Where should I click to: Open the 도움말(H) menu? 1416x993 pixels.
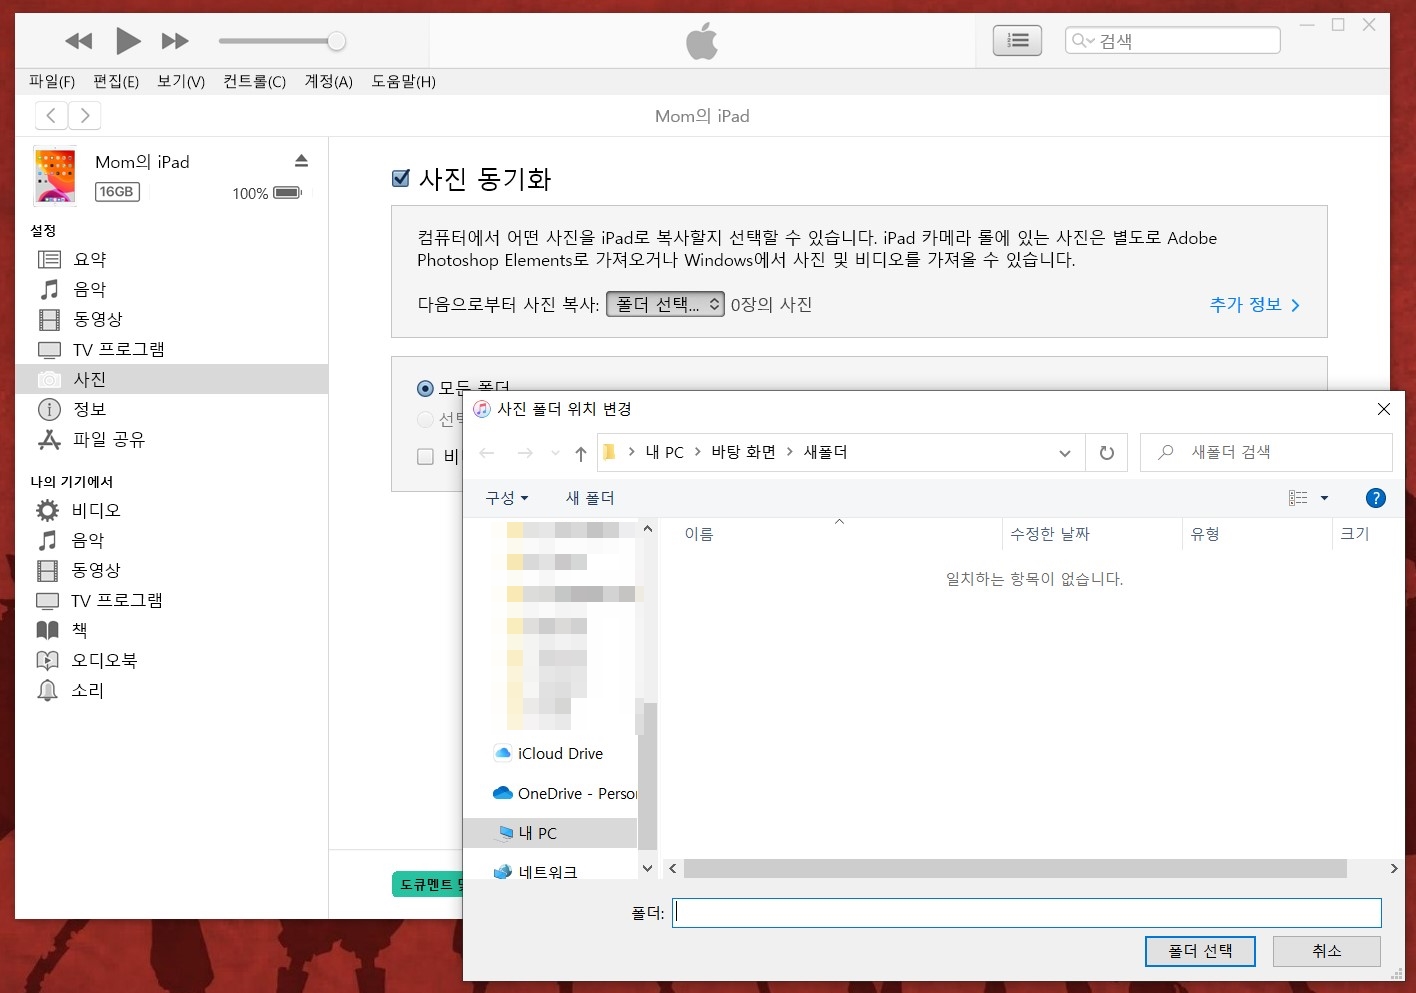[404, 81]
